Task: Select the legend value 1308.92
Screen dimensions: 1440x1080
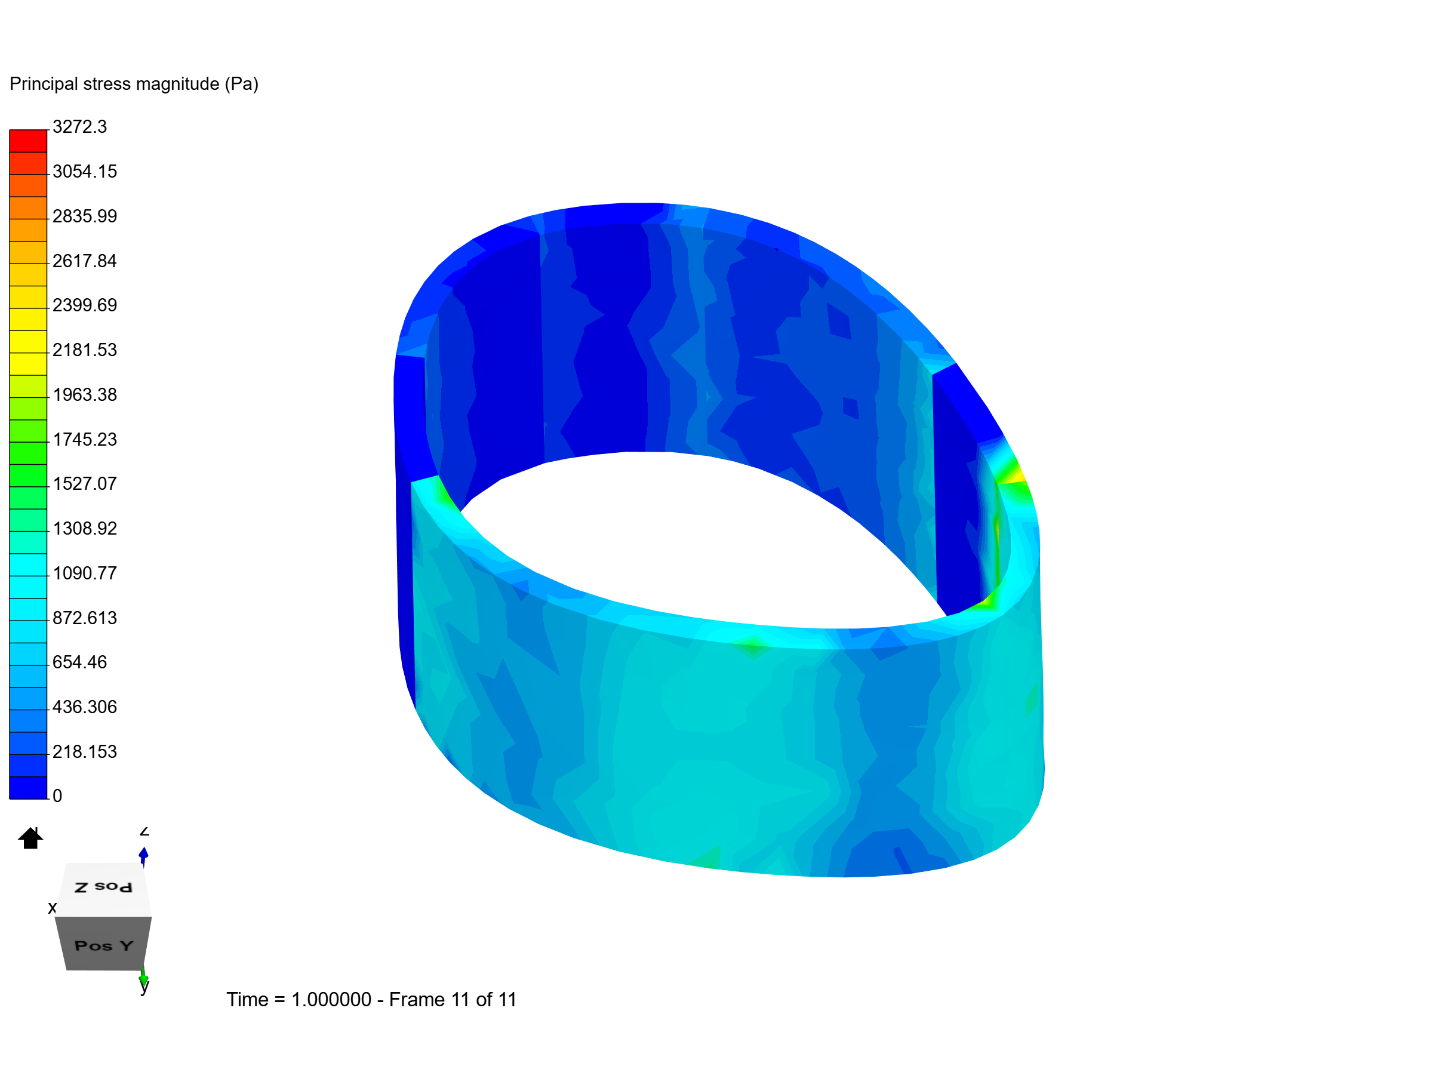Action: tap(85, 528)
